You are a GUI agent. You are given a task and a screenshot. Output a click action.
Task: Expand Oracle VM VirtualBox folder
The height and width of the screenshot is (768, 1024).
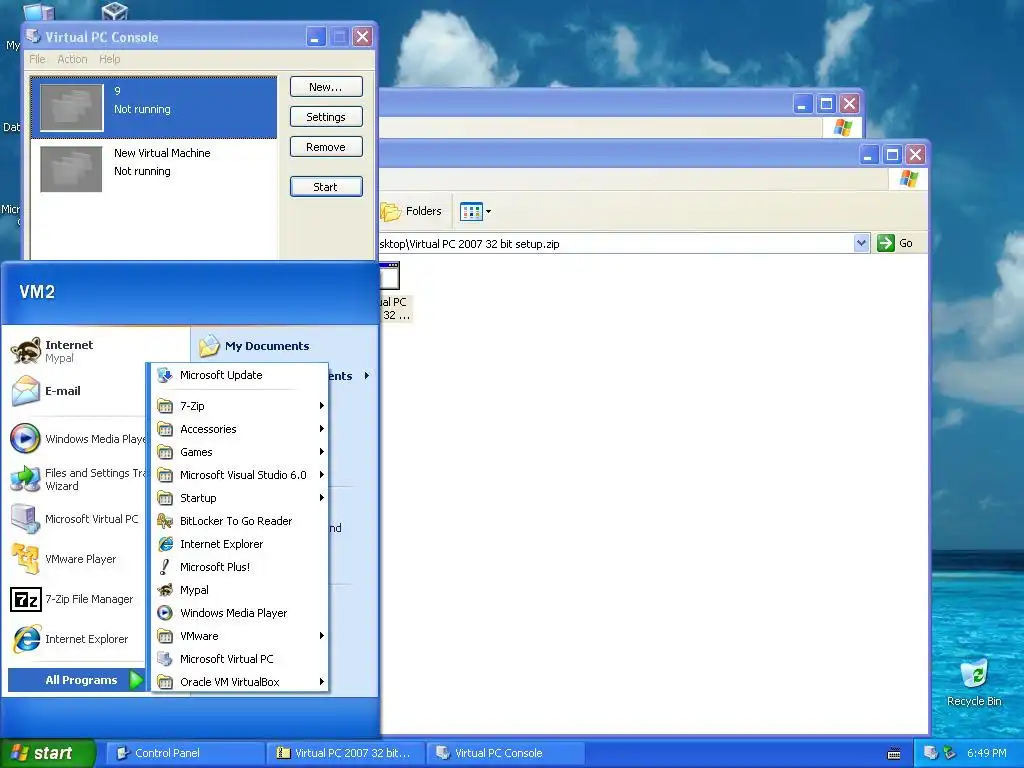[x=240, y=682]
